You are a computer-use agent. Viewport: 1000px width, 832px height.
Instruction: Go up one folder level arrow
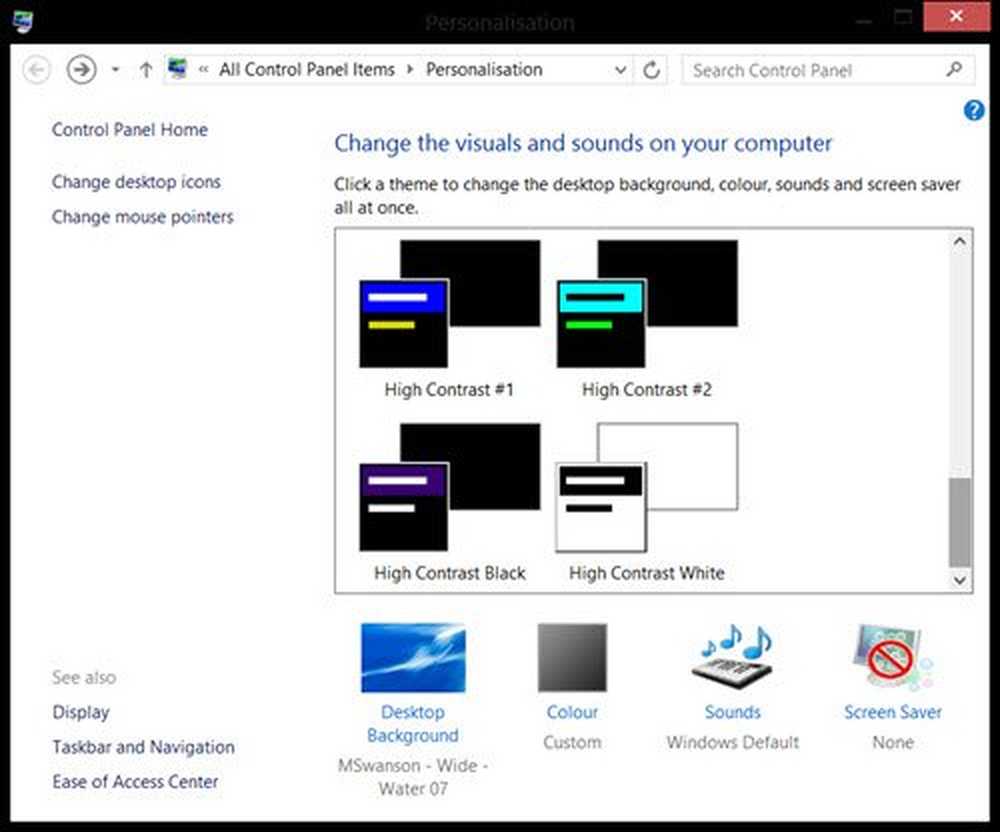tap(146, 70)
